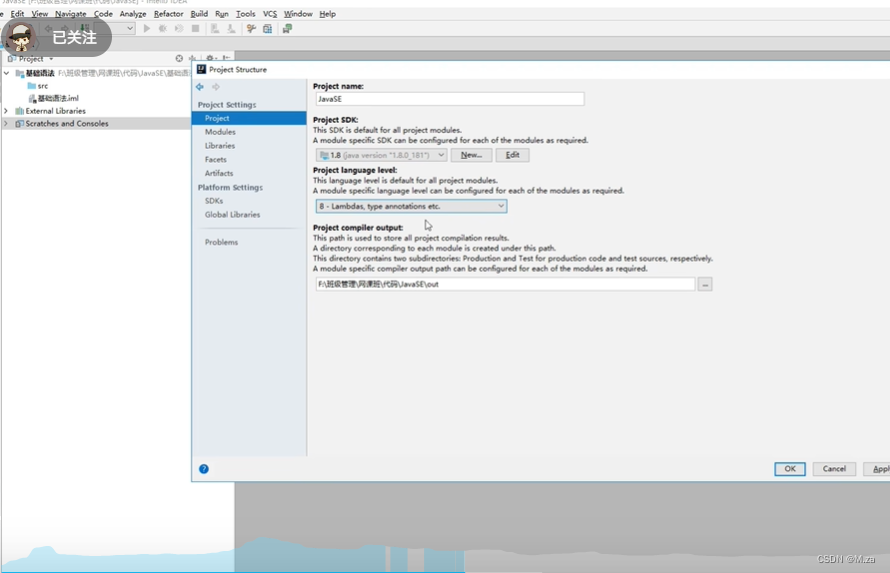Click the Project name field containing JavaSE
The width and height of the screenshot is (890, 573).
point(450,99)
